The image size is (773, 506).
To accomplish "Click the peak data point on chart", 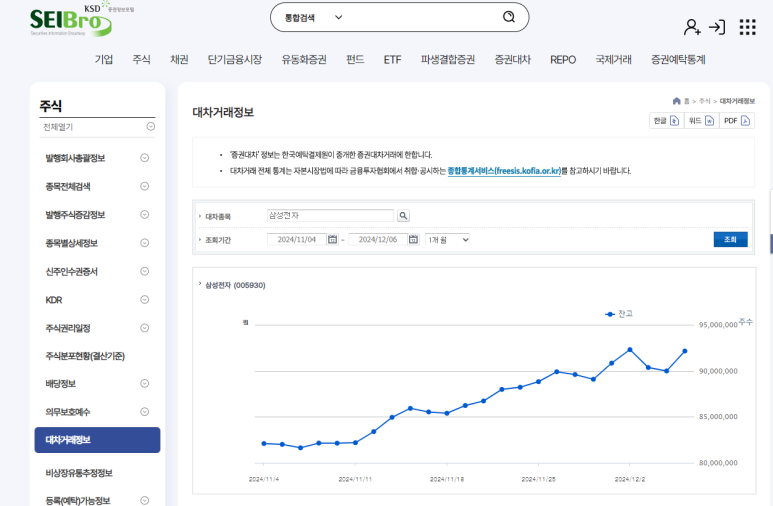I will [630, 350].
